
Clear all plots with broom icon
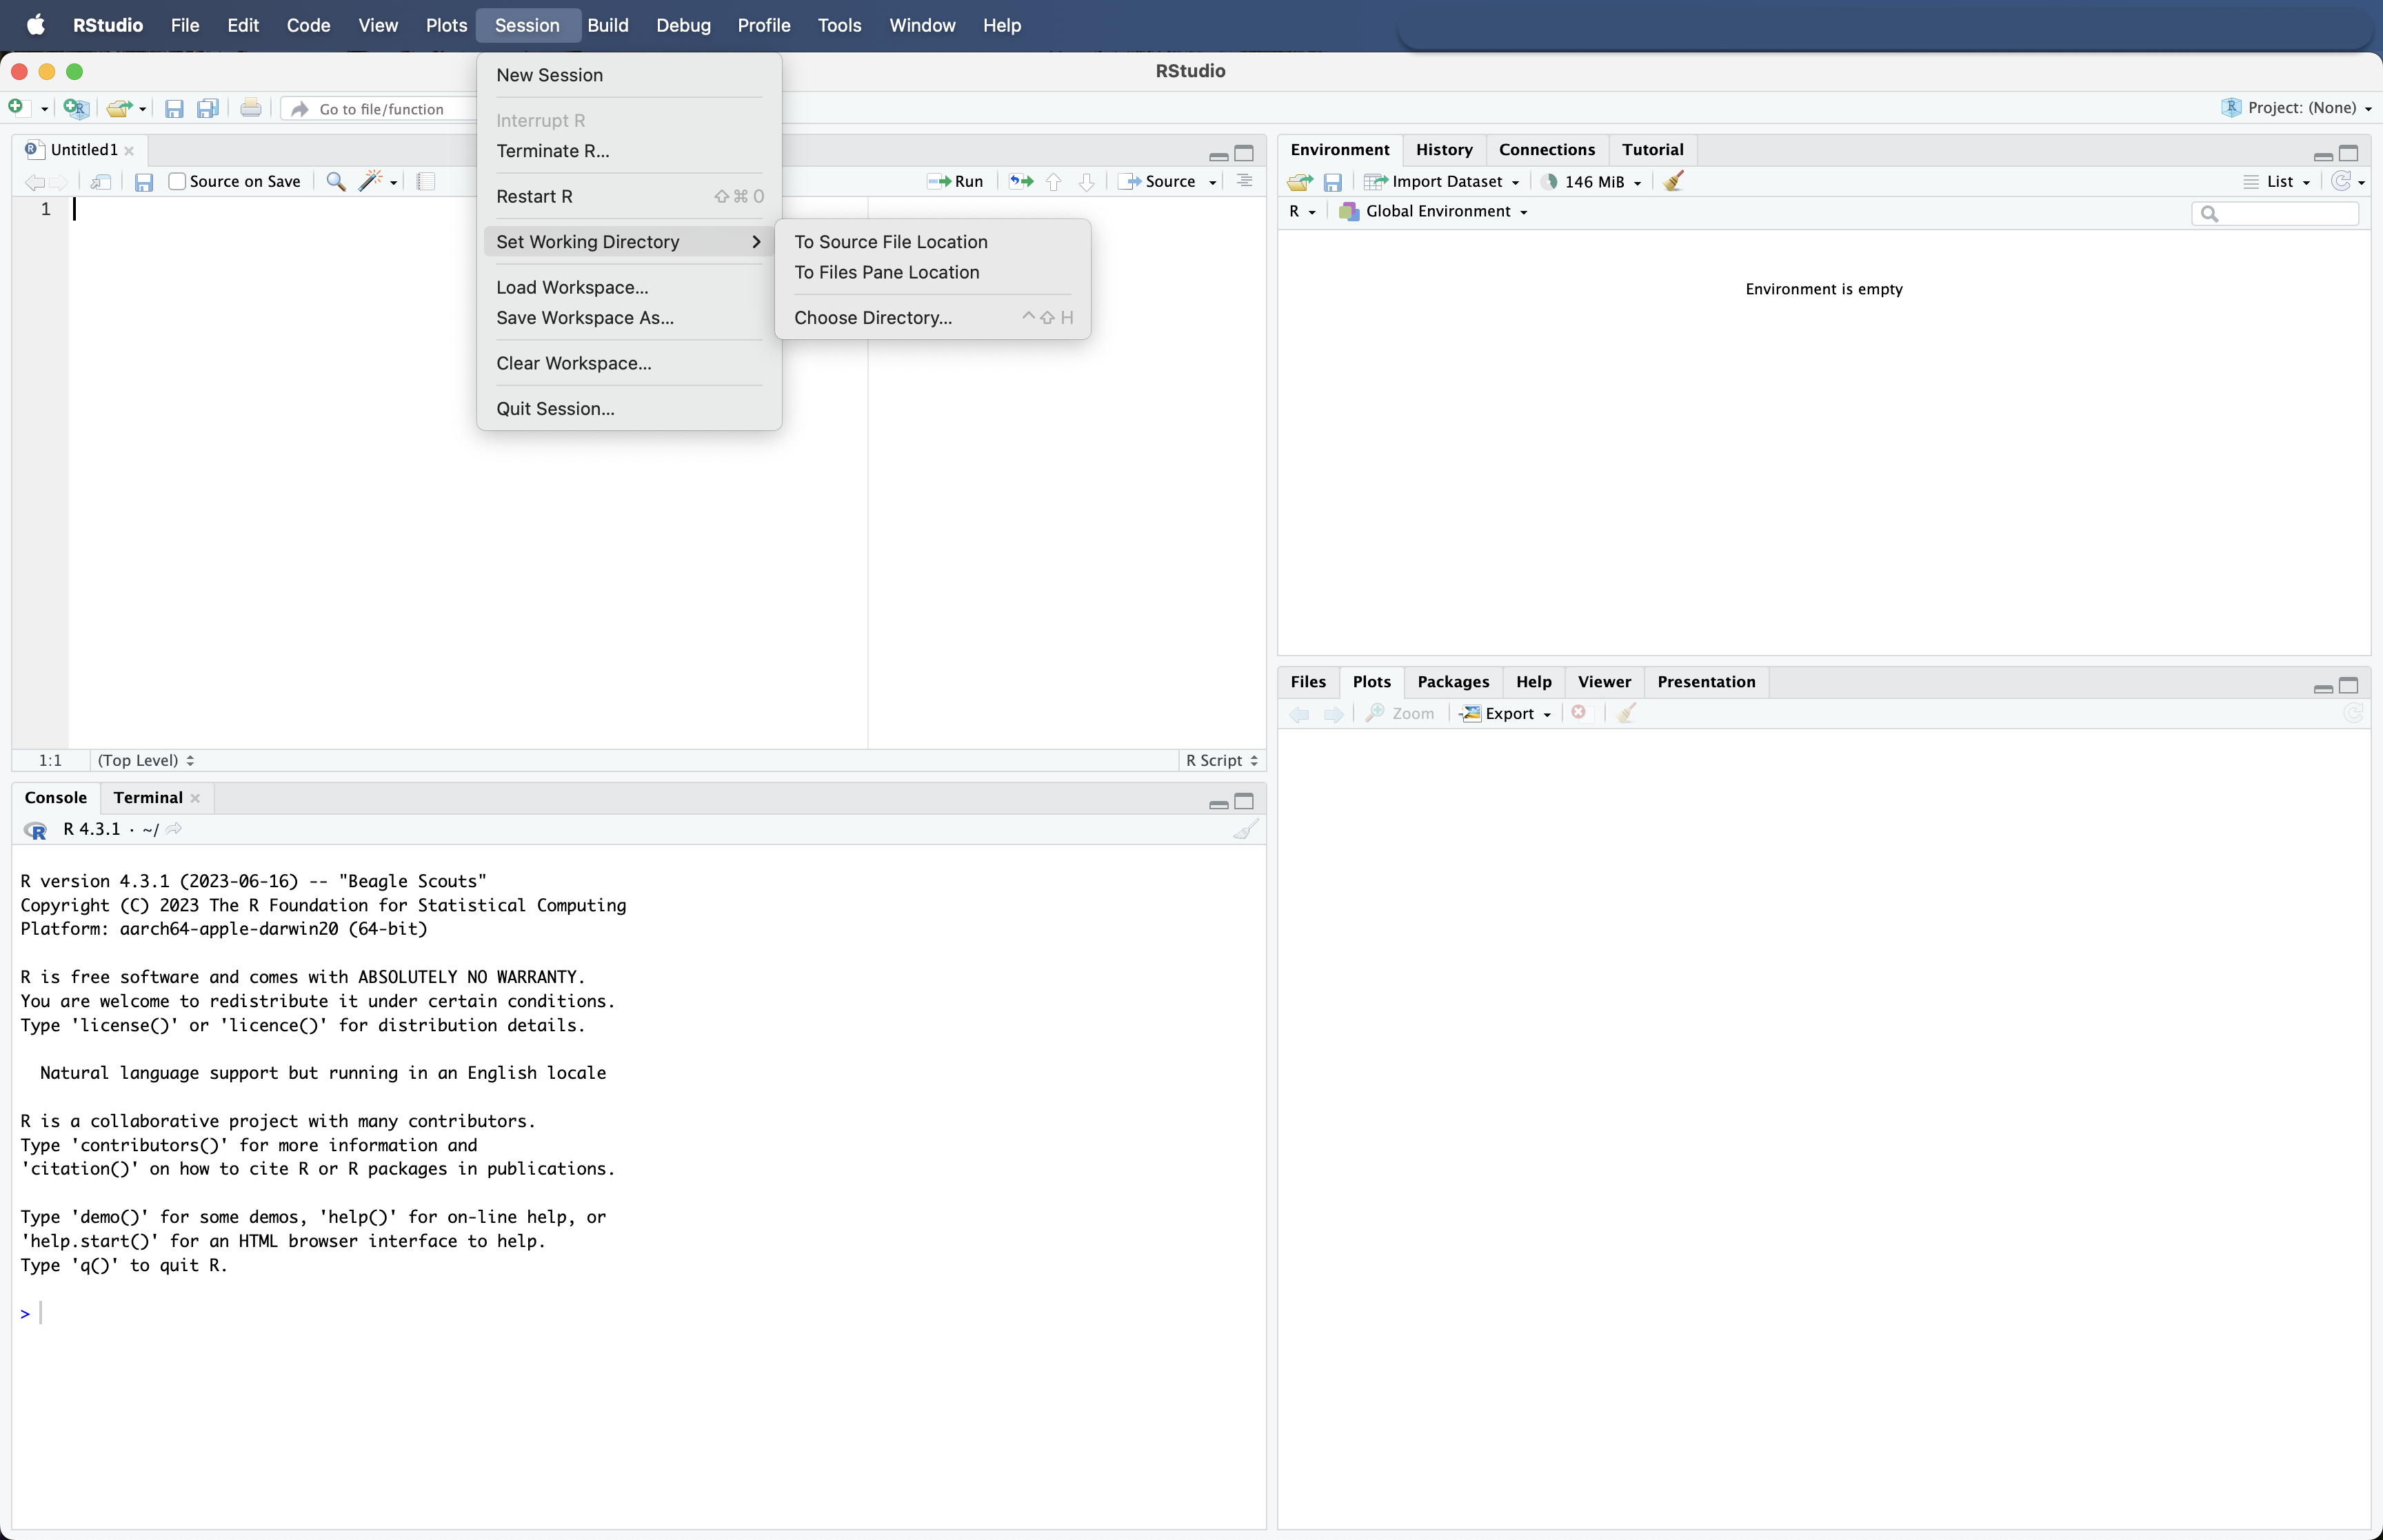click(x=1626, y=713)
